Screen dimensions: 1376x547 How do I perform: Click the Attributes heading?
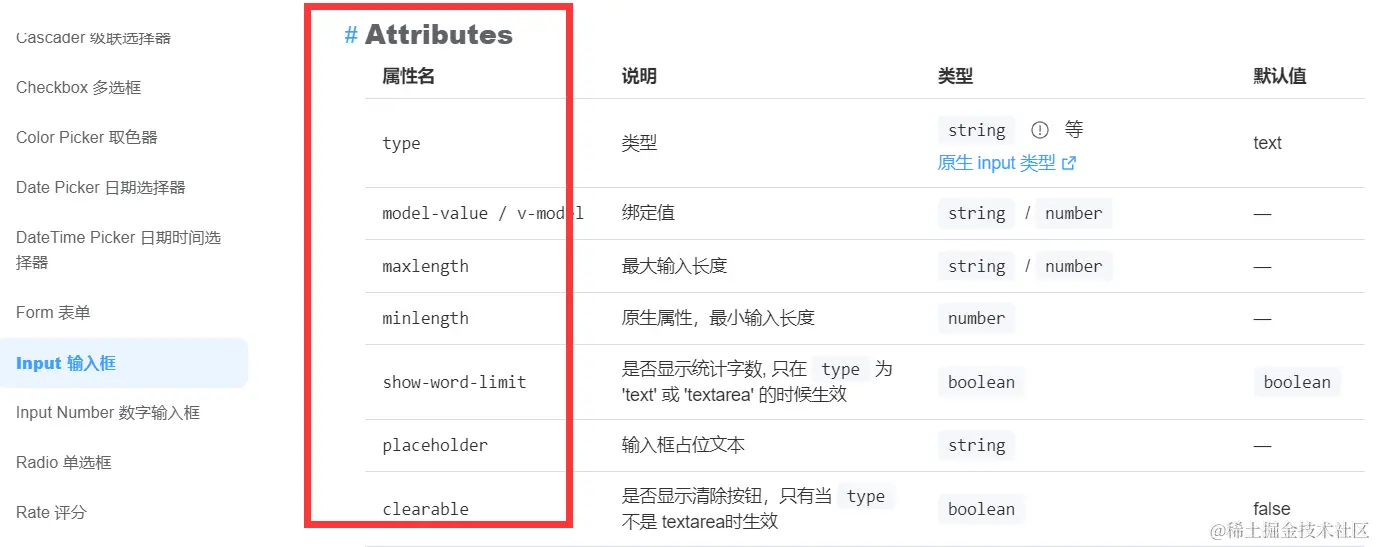coord(438,35)
